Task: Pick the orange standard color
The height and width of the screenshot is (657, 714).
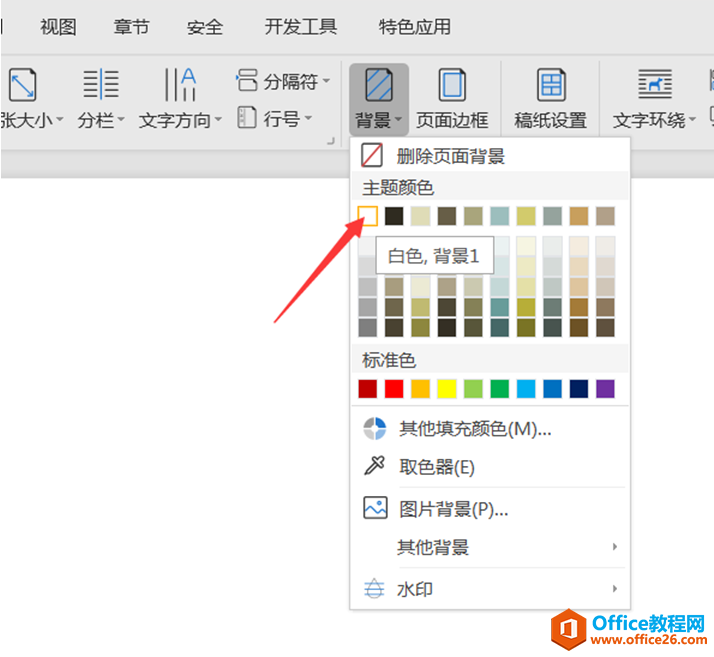Action: [420, 389]
